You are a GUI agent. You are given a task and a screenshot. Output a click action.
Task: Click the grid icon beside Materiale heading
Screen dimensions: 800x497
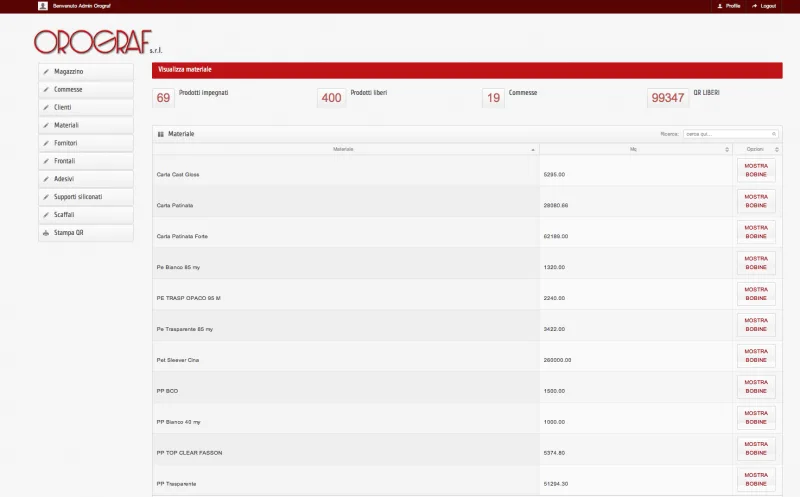[x=161, y=134]
